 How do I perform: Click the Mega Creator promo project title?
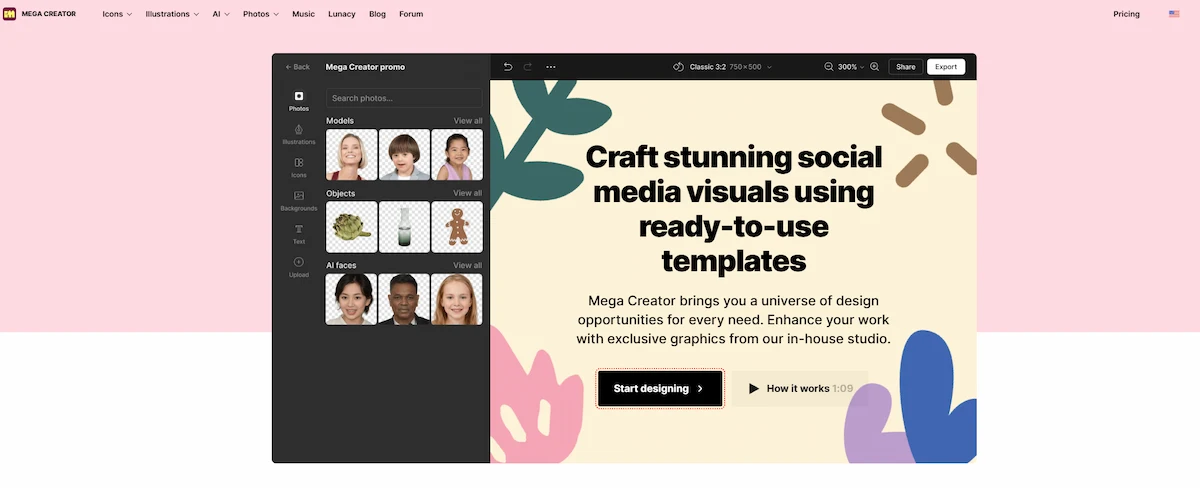point(365,67)
